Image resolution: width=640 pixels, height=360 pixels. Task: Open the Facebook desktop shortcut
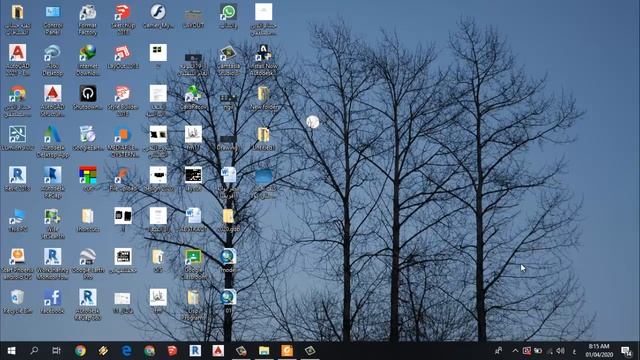coord(53,302)
